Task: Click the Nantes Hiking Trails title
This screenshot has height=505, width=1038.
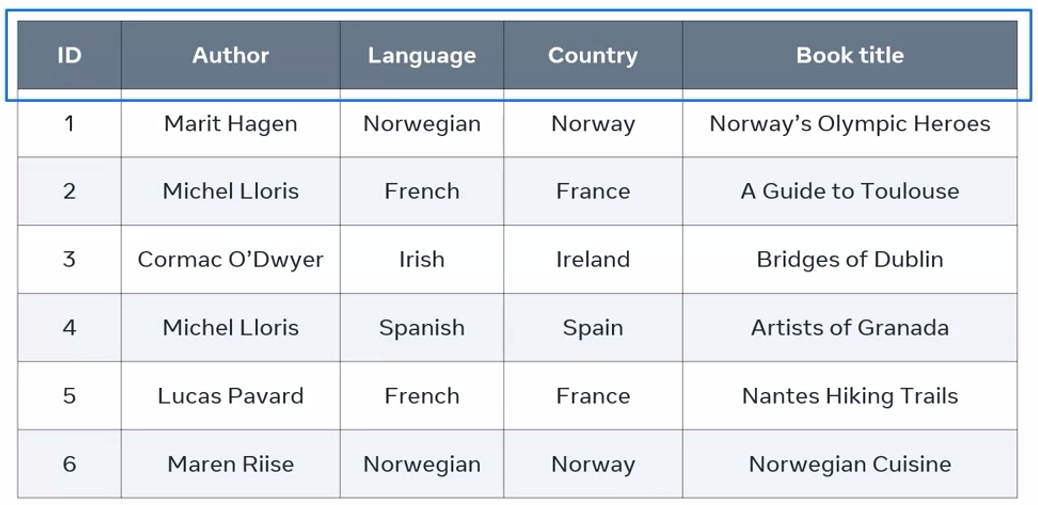Action: [x=850, y=396]
